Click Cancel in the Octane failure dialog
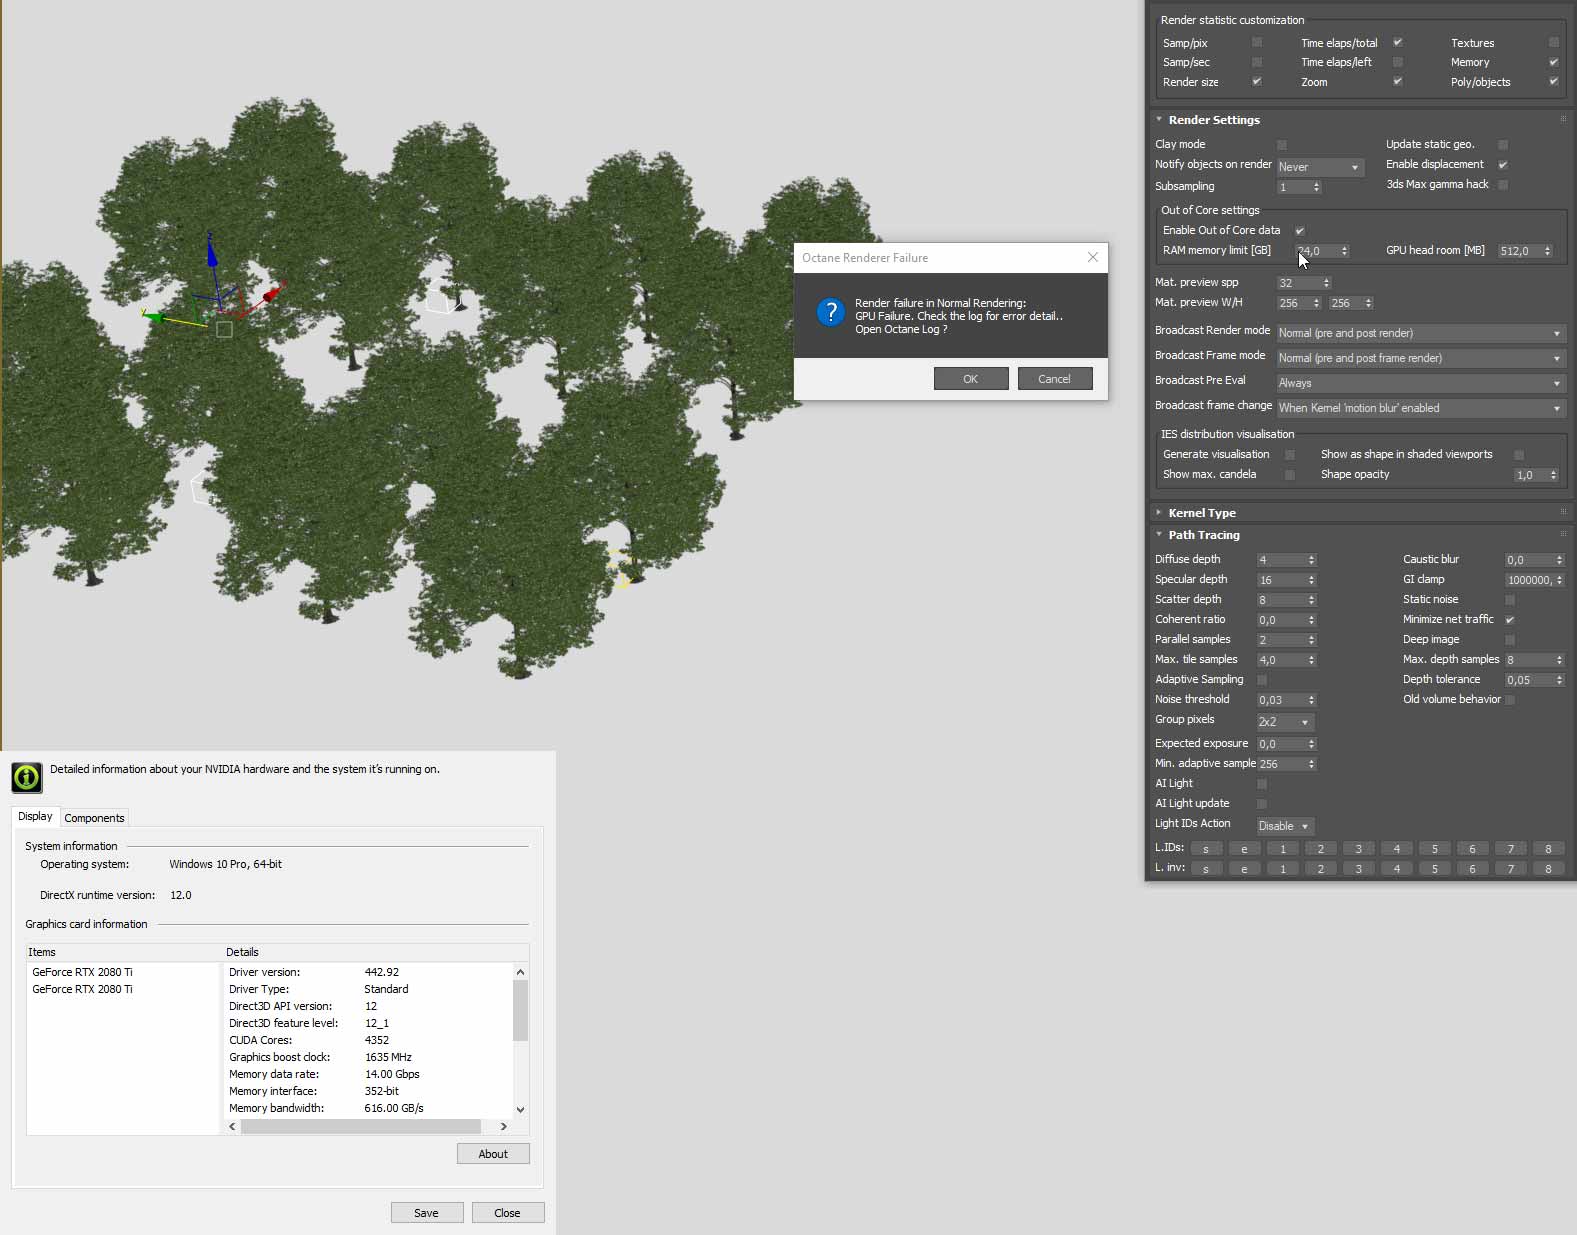The width and height of the screenshot is (1577, 1235). point(1054,379)
